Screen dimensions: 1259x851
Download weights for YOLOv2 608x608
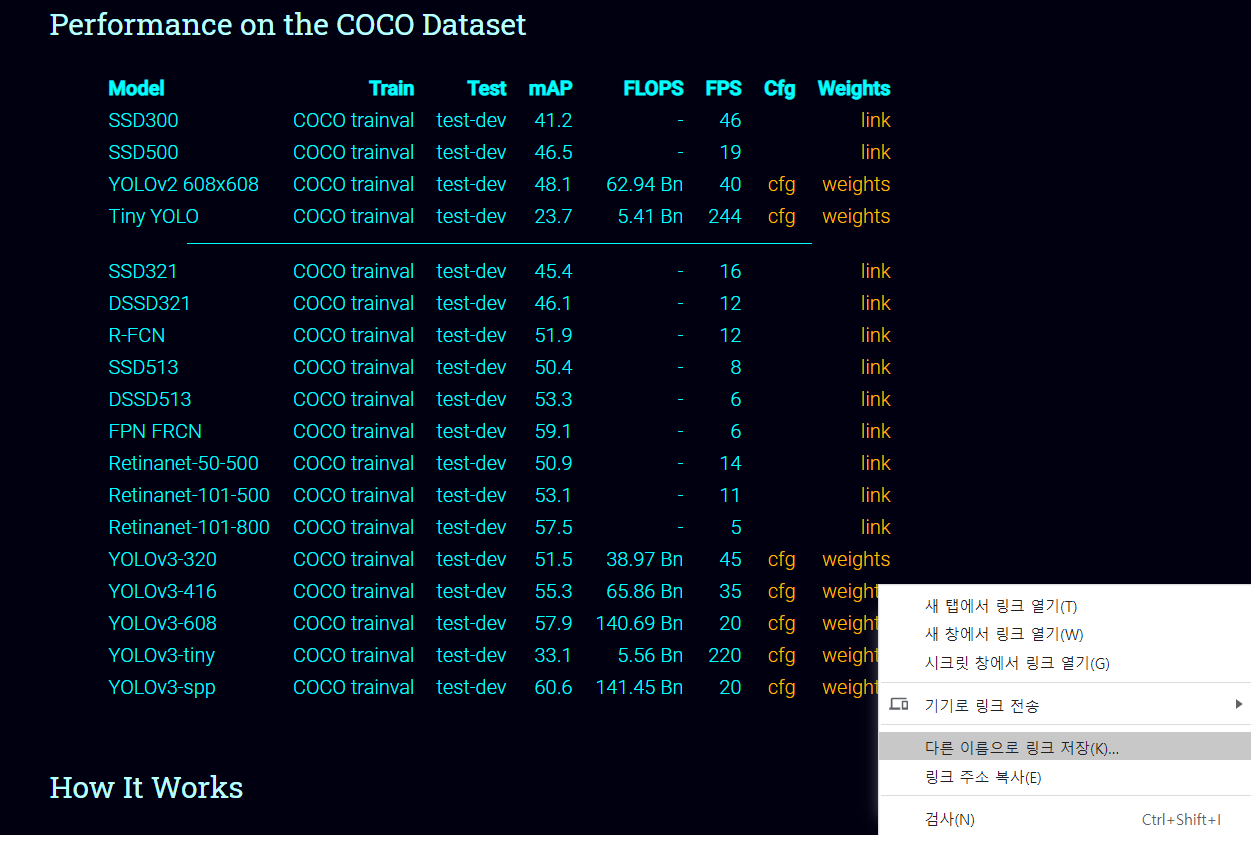(856, 184)
